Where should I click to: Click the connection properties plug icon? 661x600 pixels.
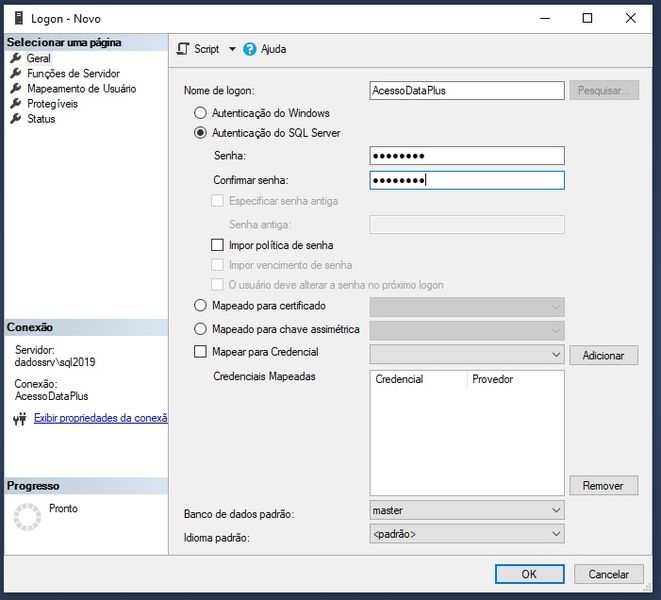[x=20, y=418]
